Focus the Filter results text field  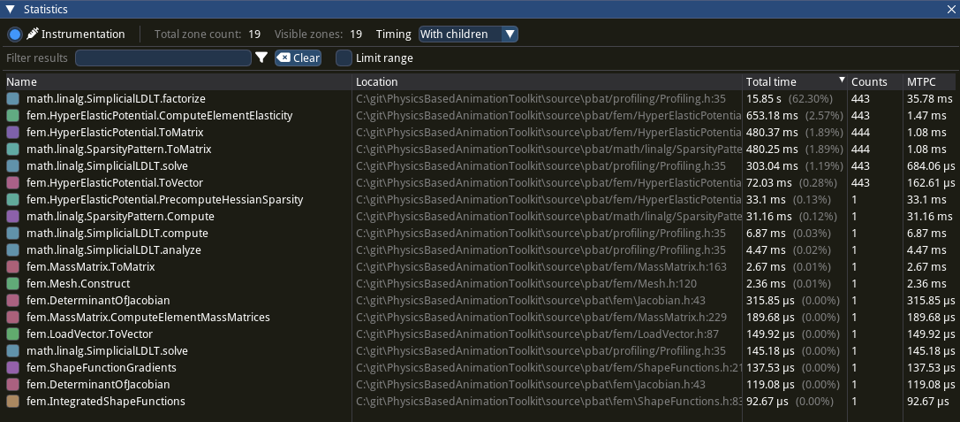163,58
